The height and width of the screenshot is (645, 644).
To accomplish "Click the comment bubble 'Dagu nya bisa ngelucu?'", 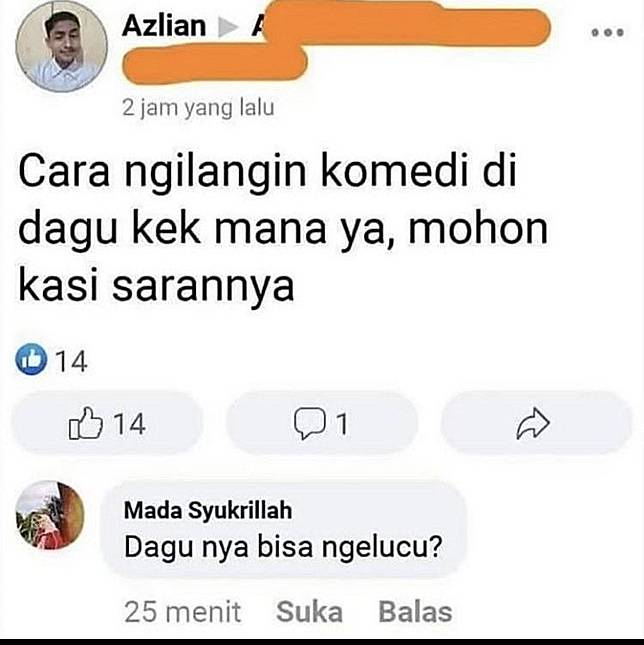I will (x=285, y=529).
